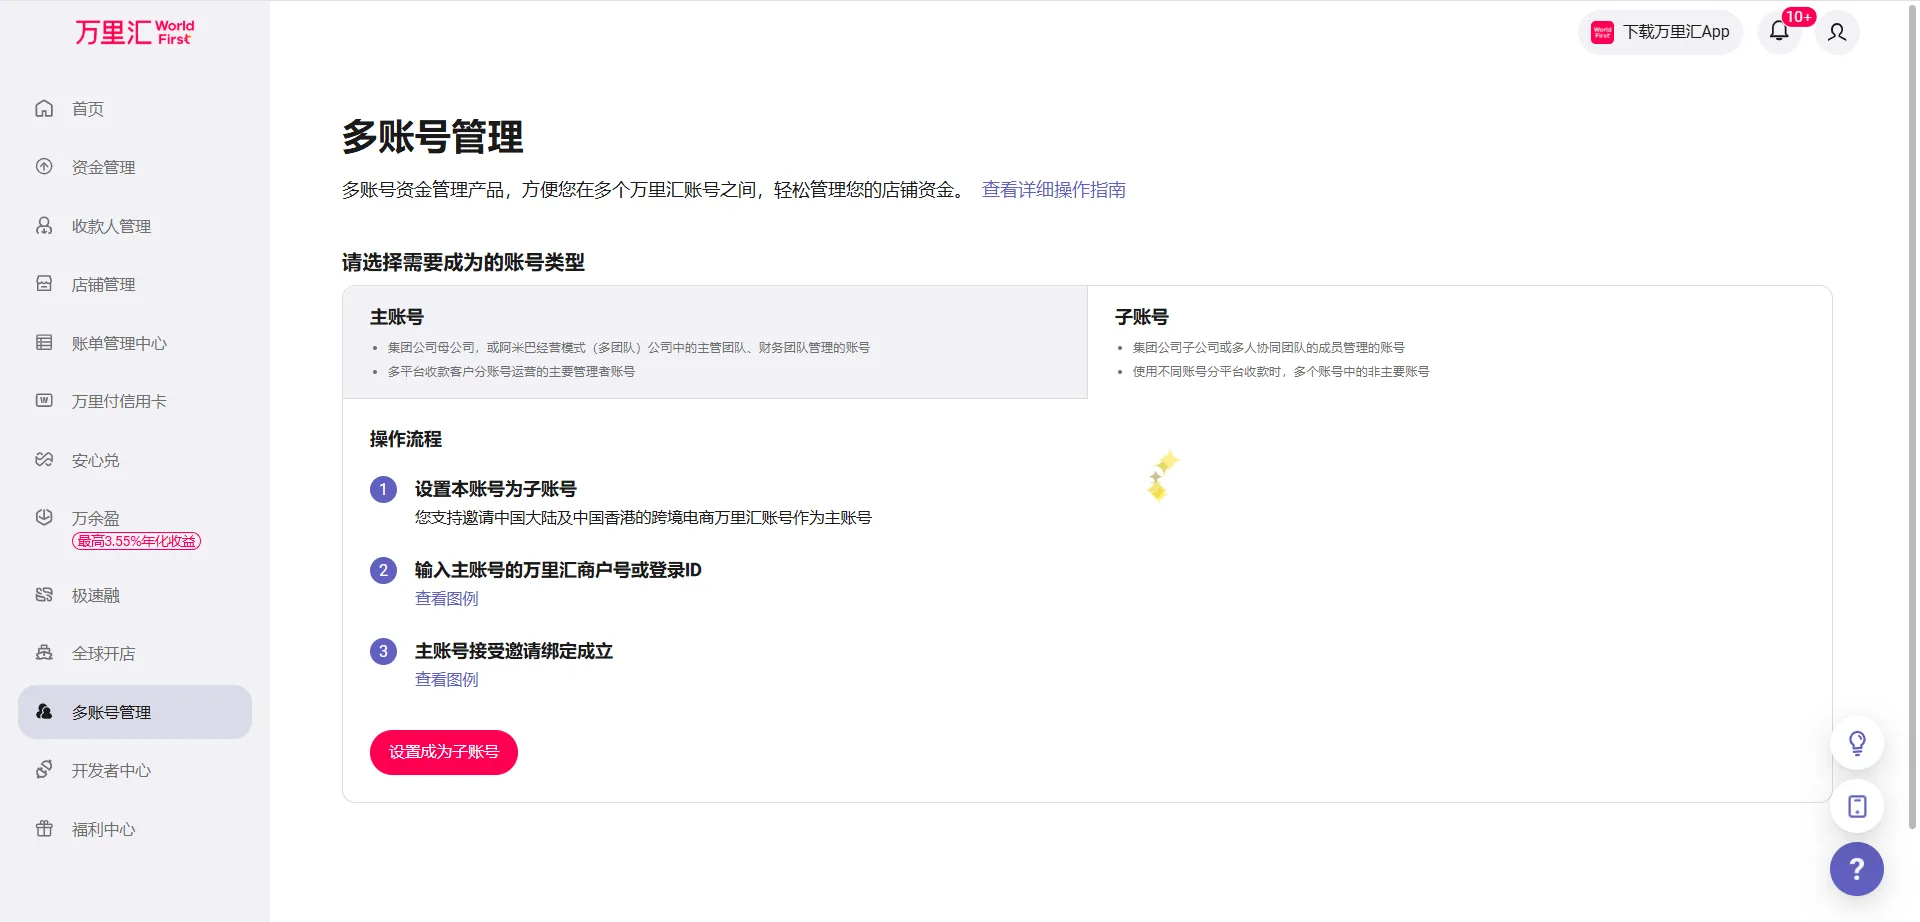Click the mobile phone floating icon
Viewport: 1920px width, 922px height.
pyautogui.click(x=1856, y=806)
